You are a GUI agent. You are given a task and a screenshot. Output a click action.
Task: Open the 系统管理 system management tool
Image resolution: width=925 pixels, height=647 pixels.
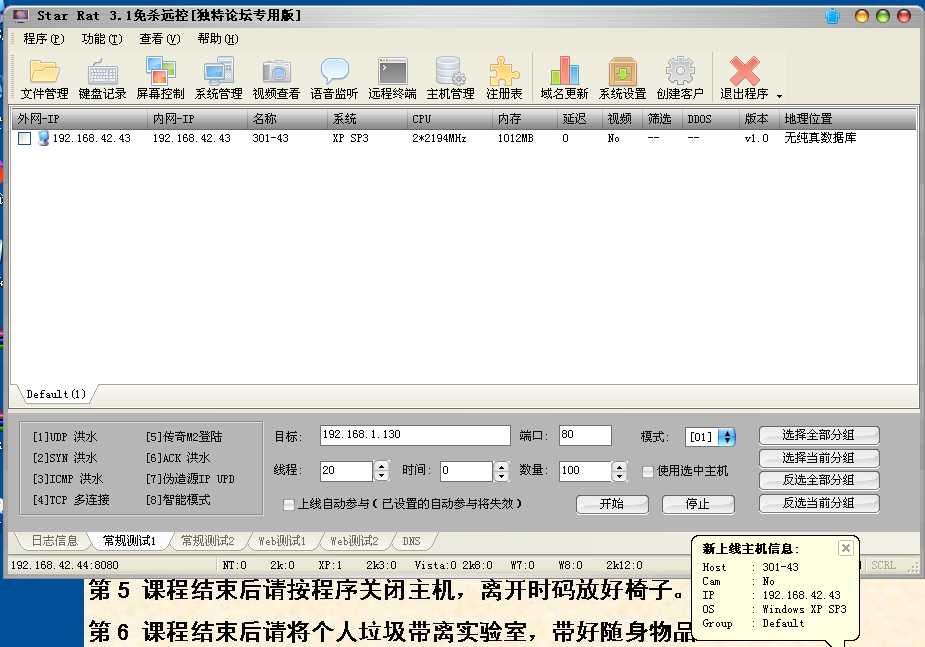[218, 78]
